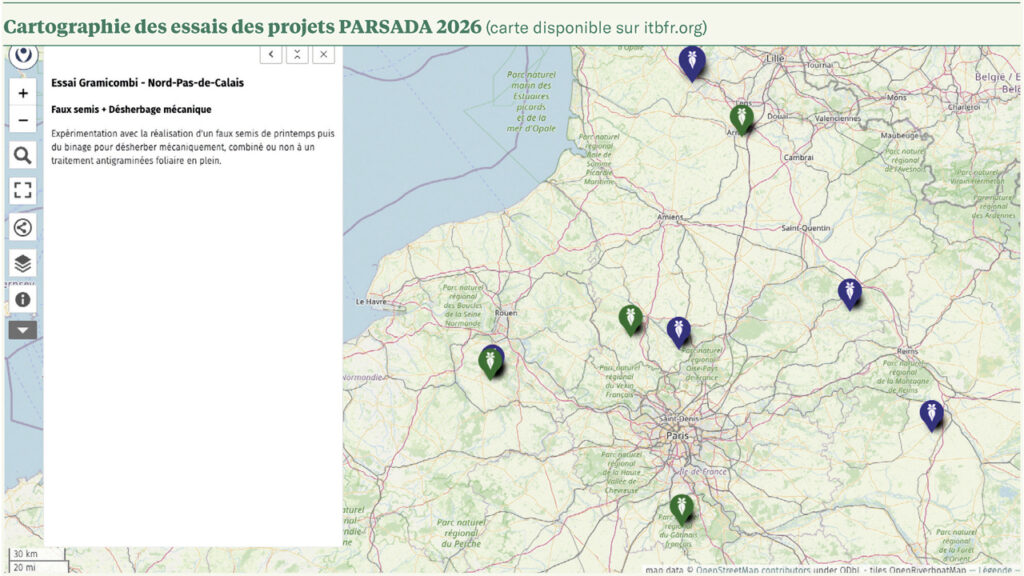Click the green marker south of Paris
The image size is (1024, 576).
click(x=682, y=507)
